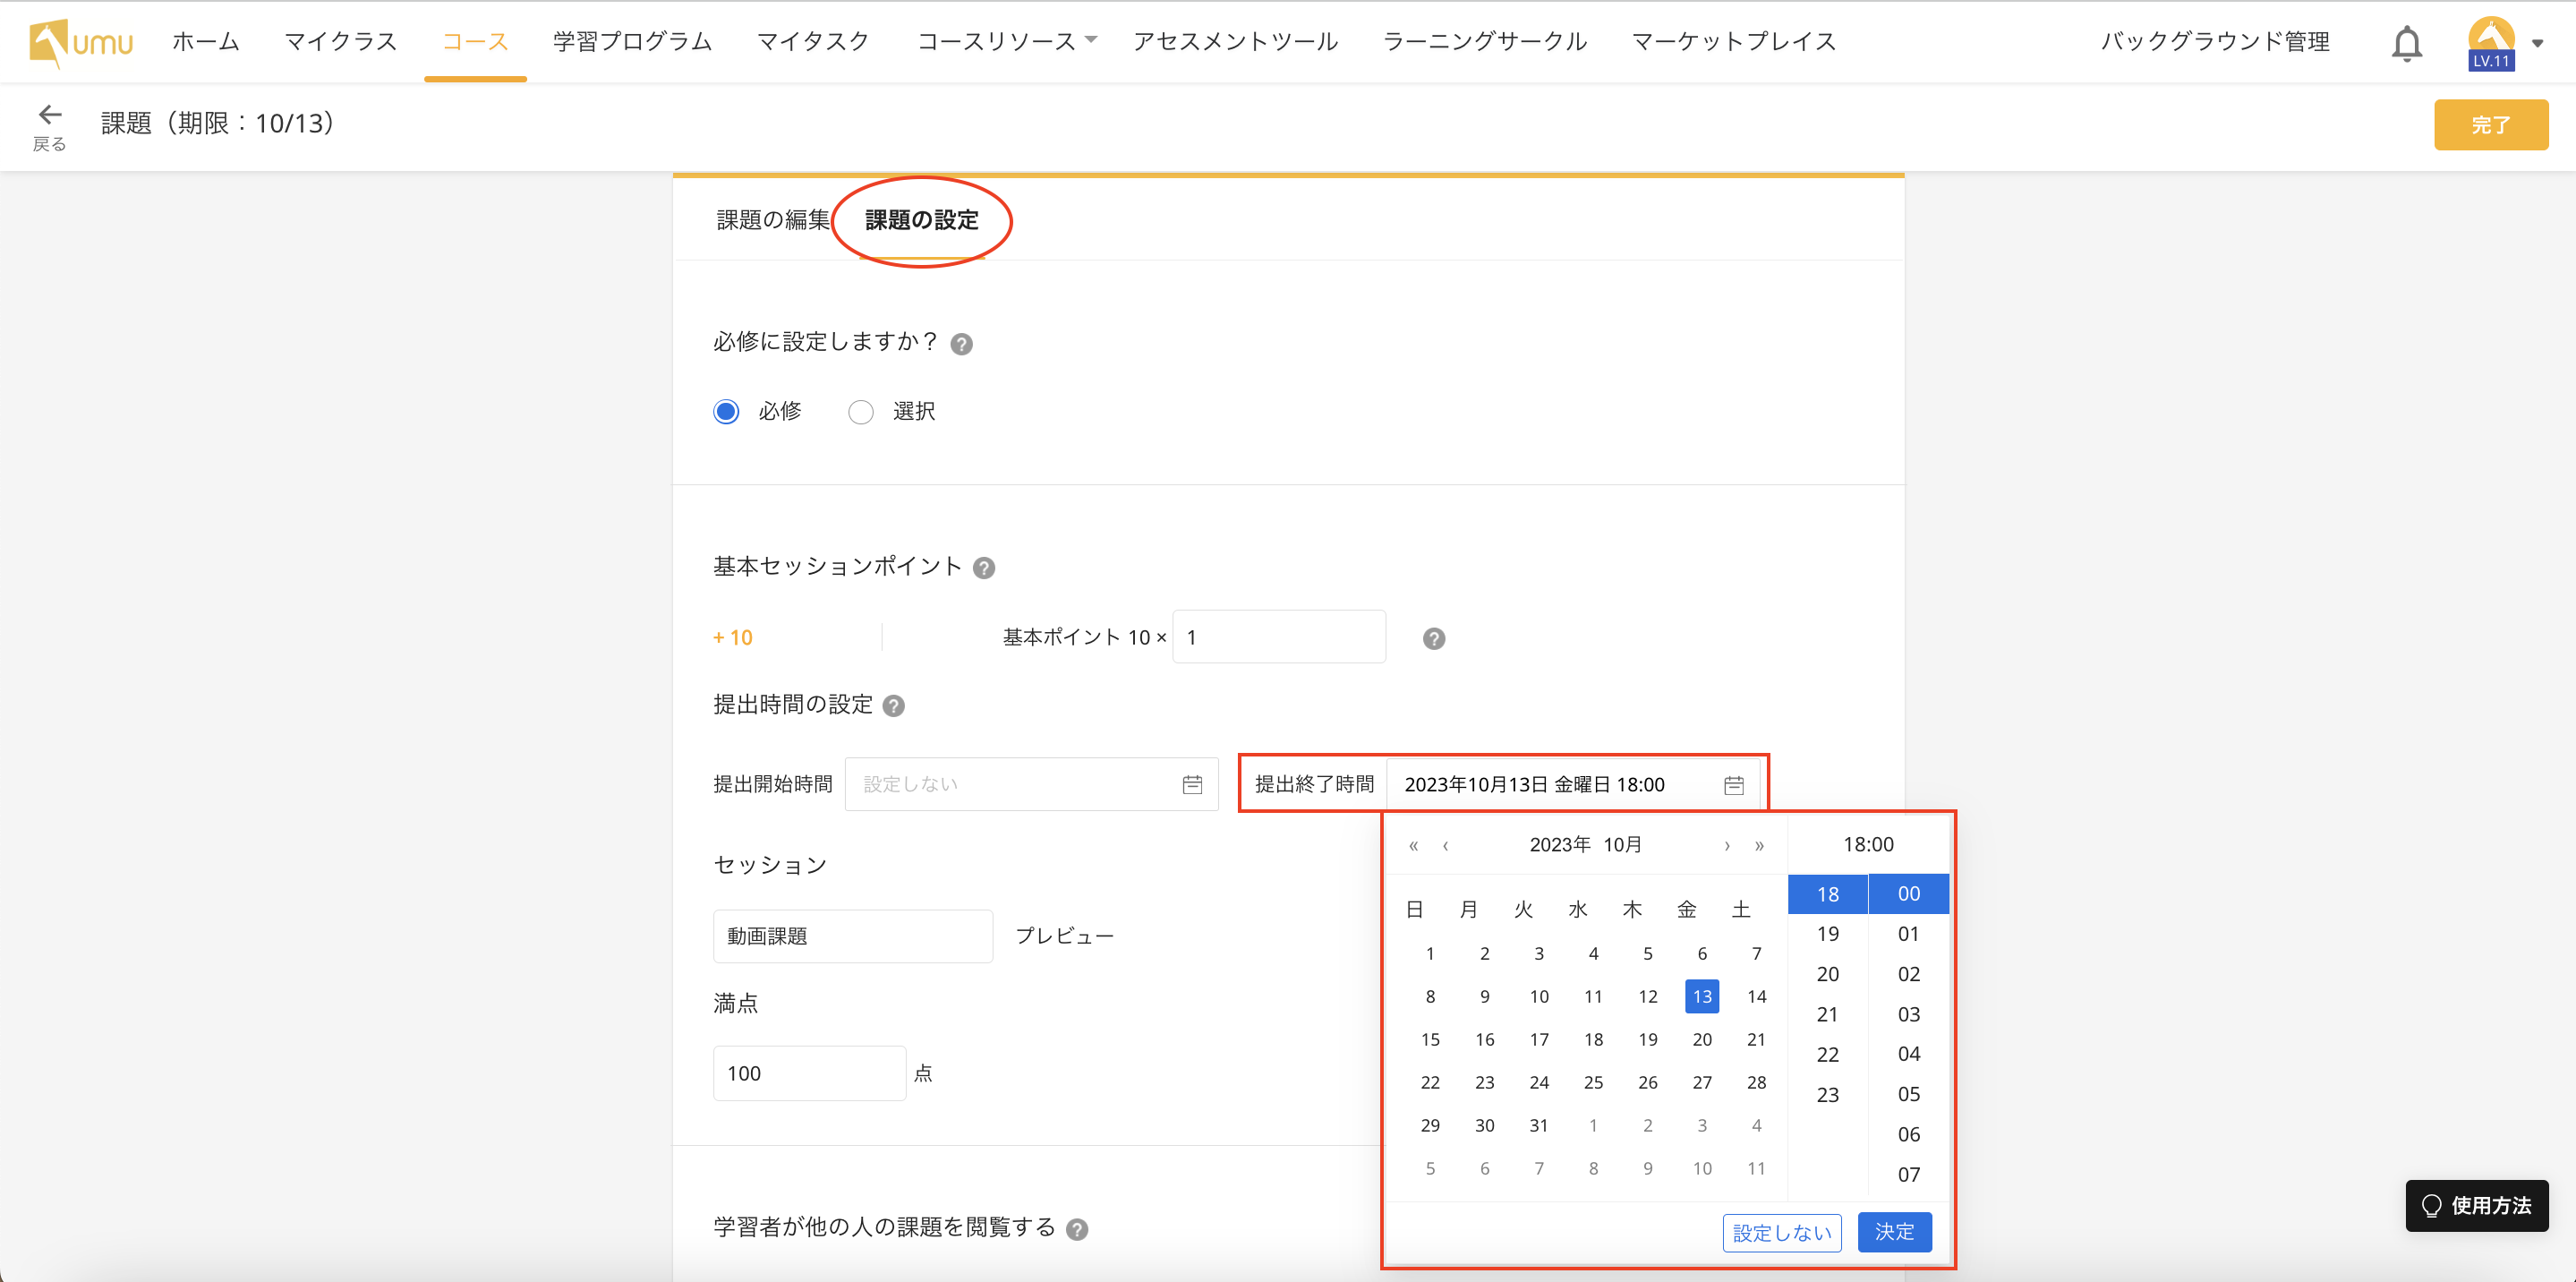Click the 満点 score input field

tap(808, 1073)
